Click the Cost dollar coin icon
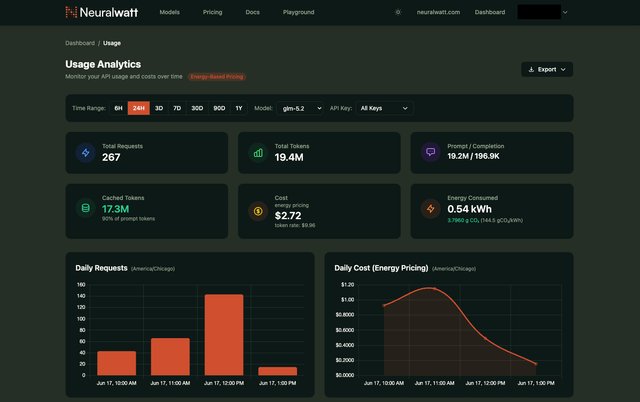The image size is (640, 402). pyautogui.click(x=258, y=211)
